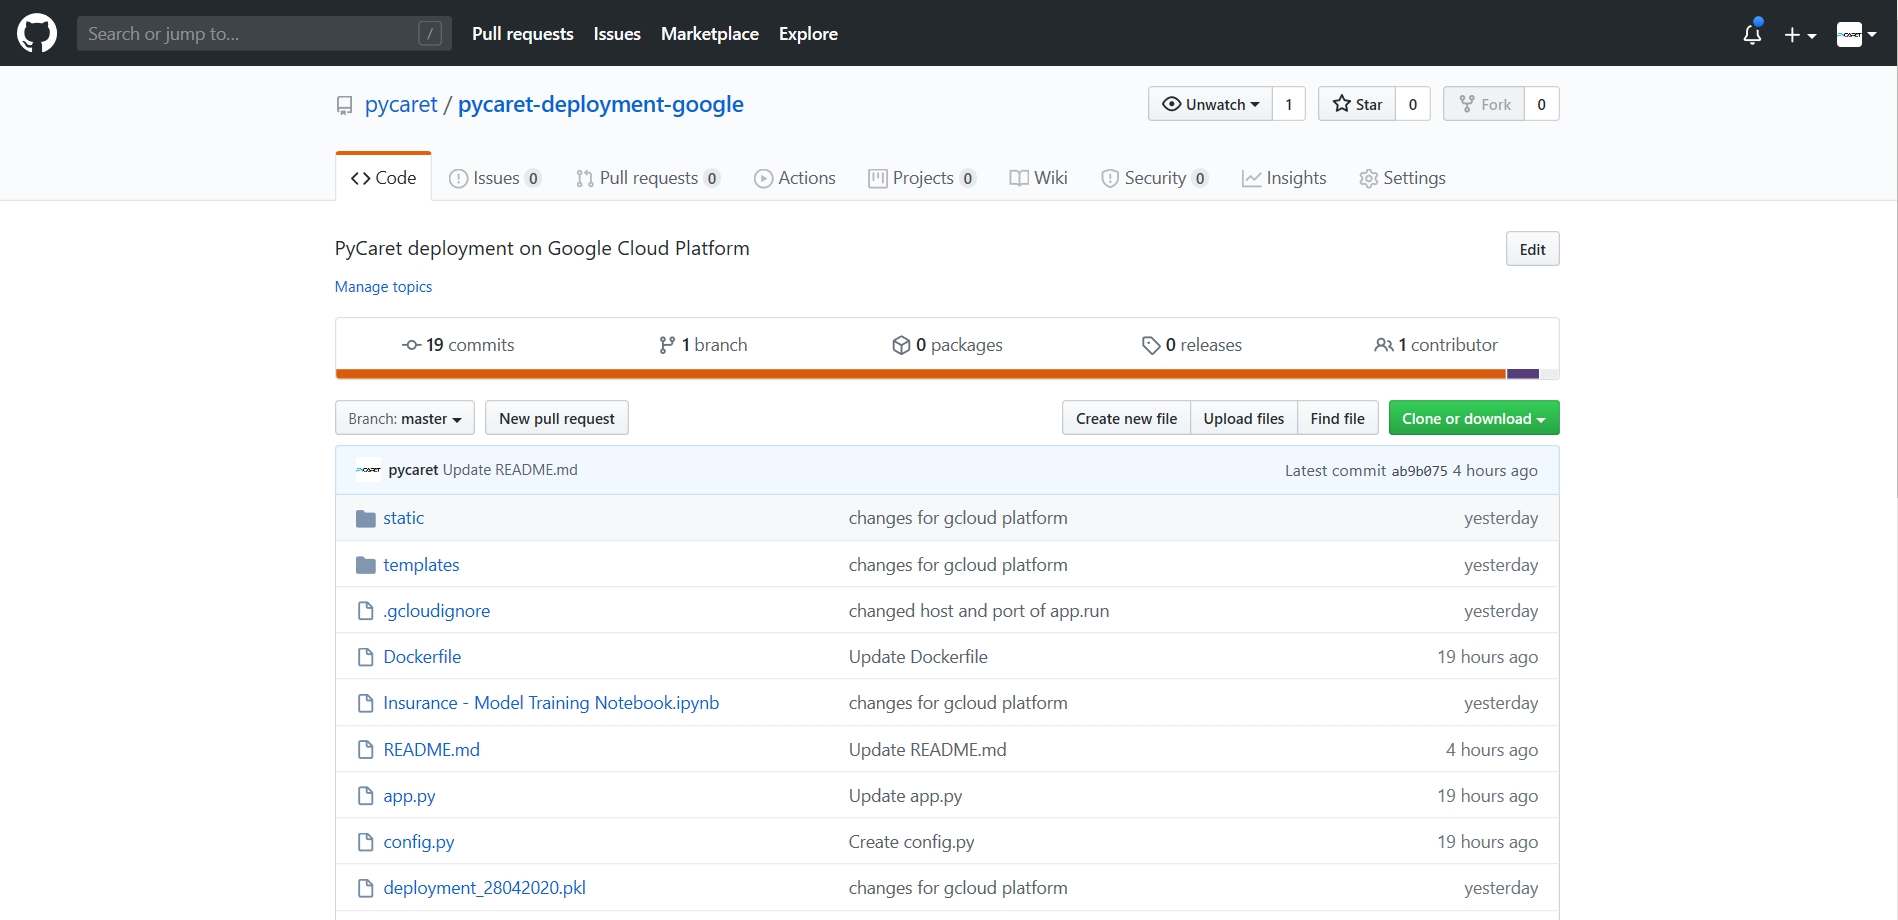Image resolution: width=1898 pixels, height=920 pixels.
Task: Switch to the Issues tab
Action: tap(495, 178)
